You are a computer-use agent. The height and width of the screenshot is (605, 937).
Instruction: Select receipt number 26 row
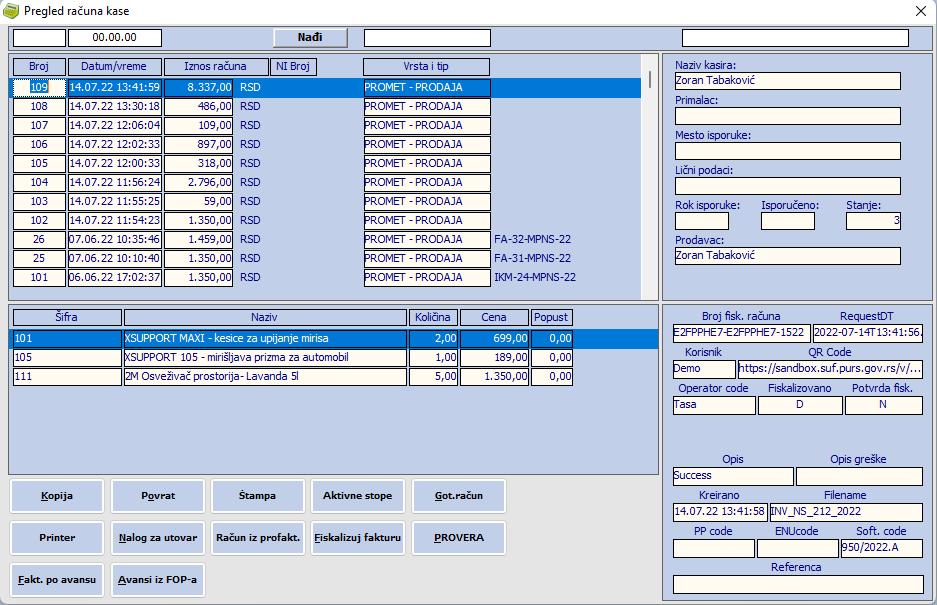coord(326,239)
